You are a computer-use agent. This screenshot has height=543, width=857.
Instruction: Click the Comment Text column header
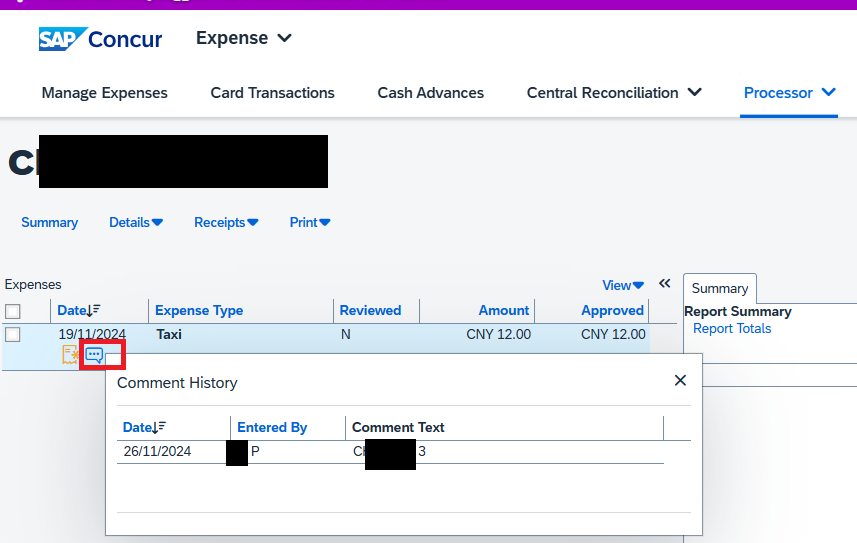tap(398, 428)
